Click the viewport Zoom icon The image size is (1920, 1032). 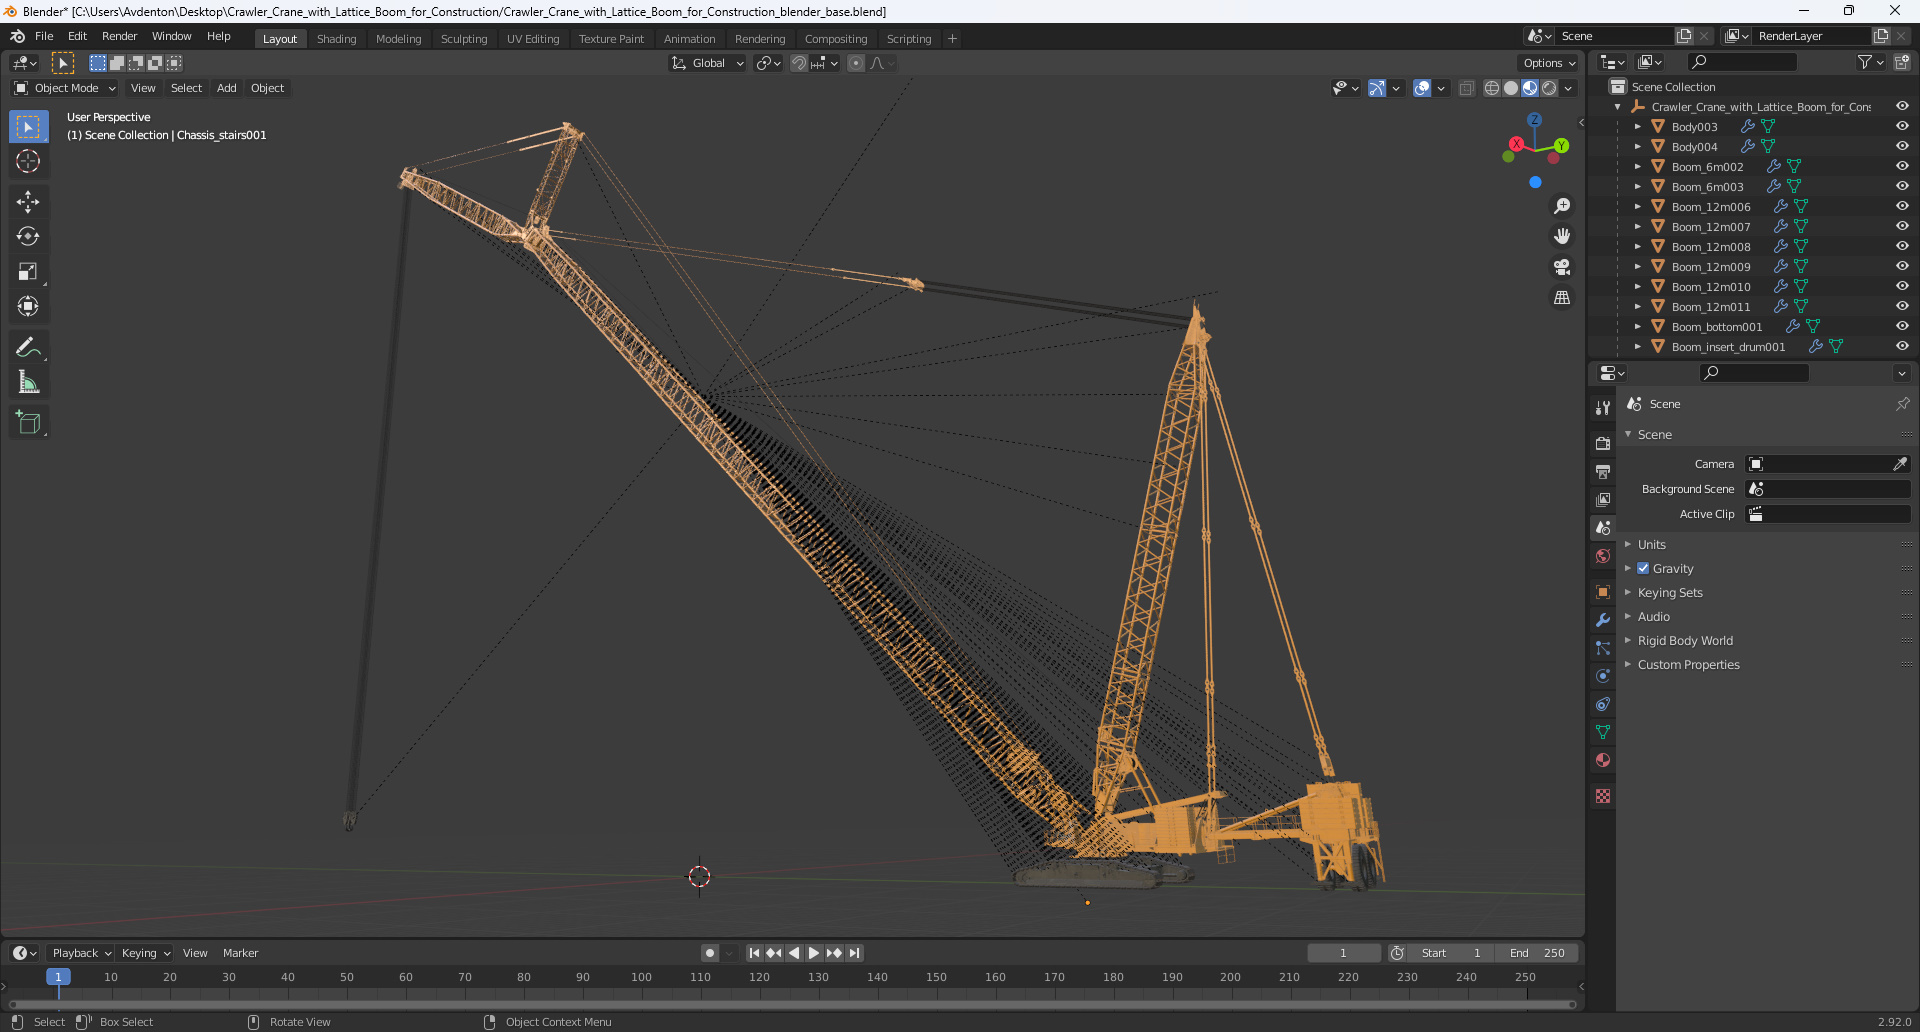tap(1562, 206)
